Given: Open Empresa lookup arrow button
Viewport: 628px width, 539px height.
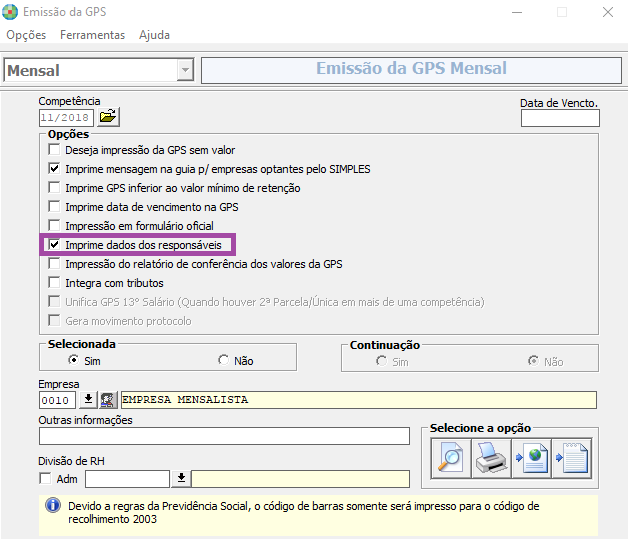Looking at the screenshot, I should pyautogui.click(x=88, y=400).
